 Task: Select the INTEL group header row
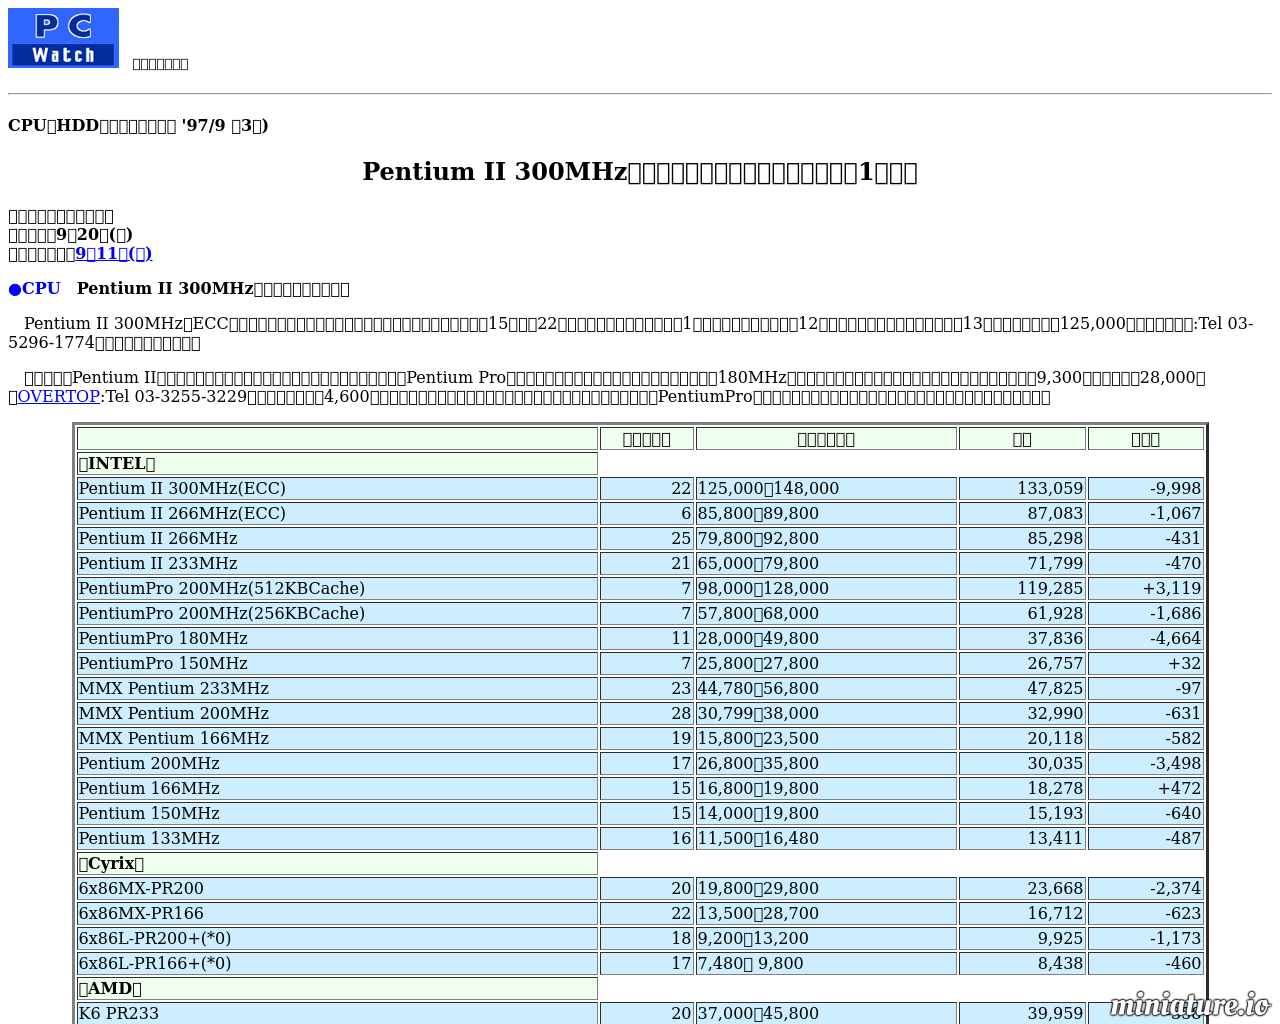tap(337, 463)
